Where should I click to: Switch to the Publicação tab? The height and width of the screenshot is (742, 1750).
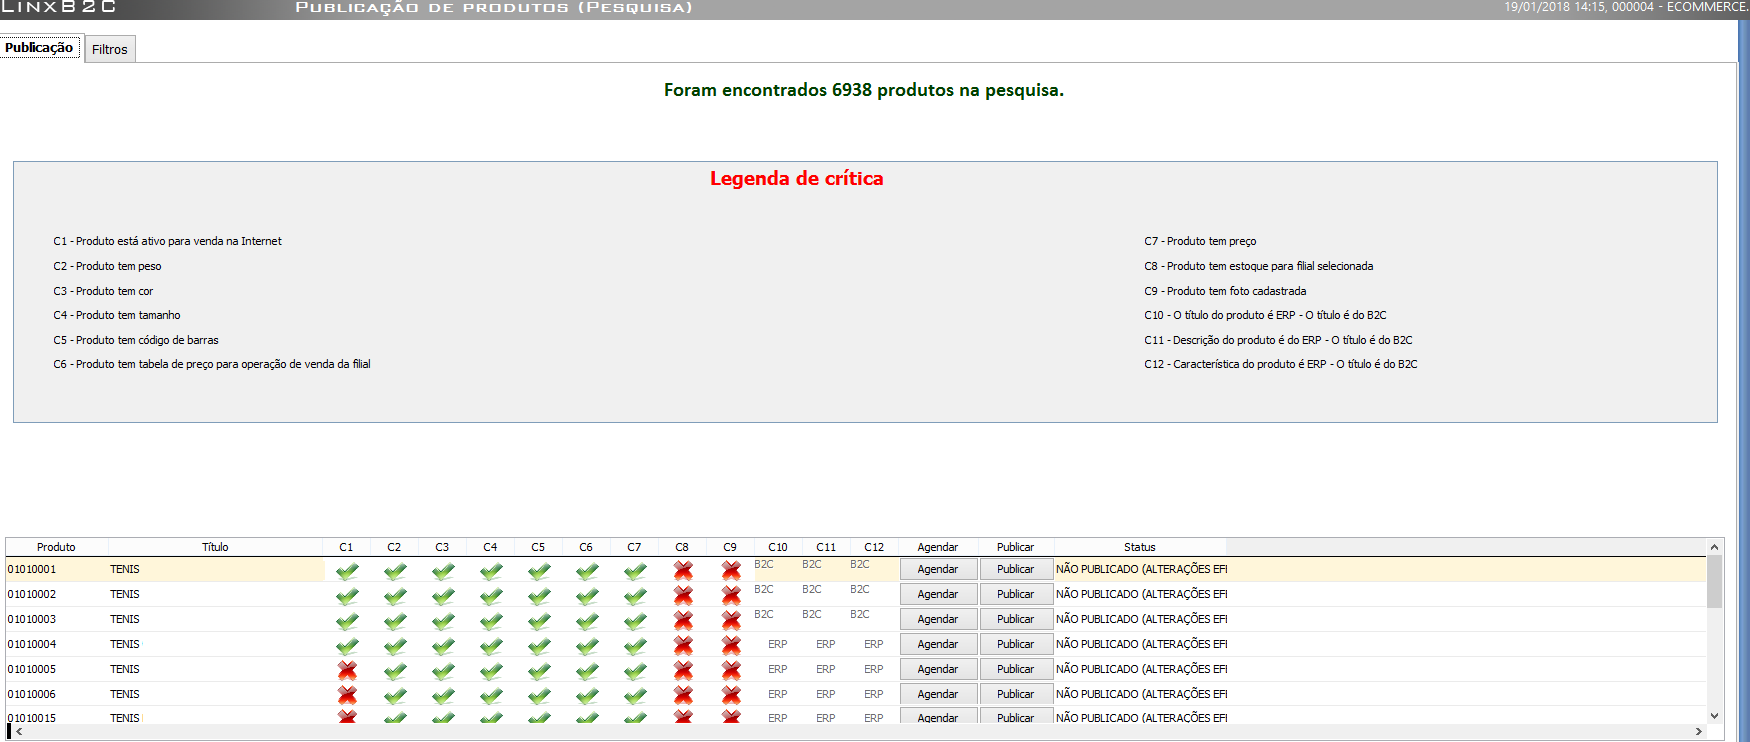point(40,47)
